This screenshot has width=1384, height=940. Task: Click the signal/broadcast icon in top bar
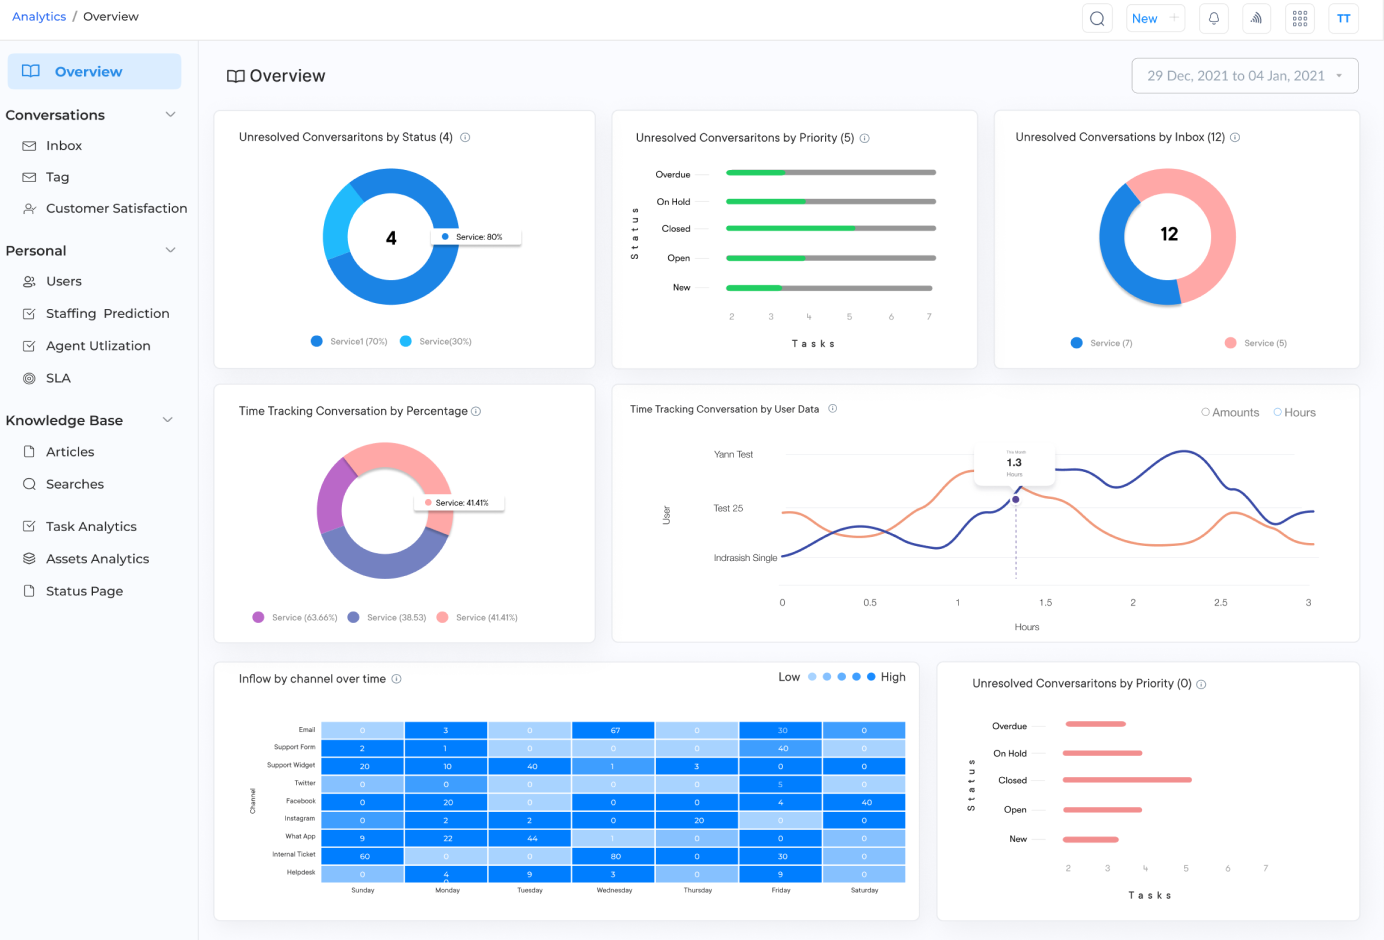click(x=1256, y=18)
